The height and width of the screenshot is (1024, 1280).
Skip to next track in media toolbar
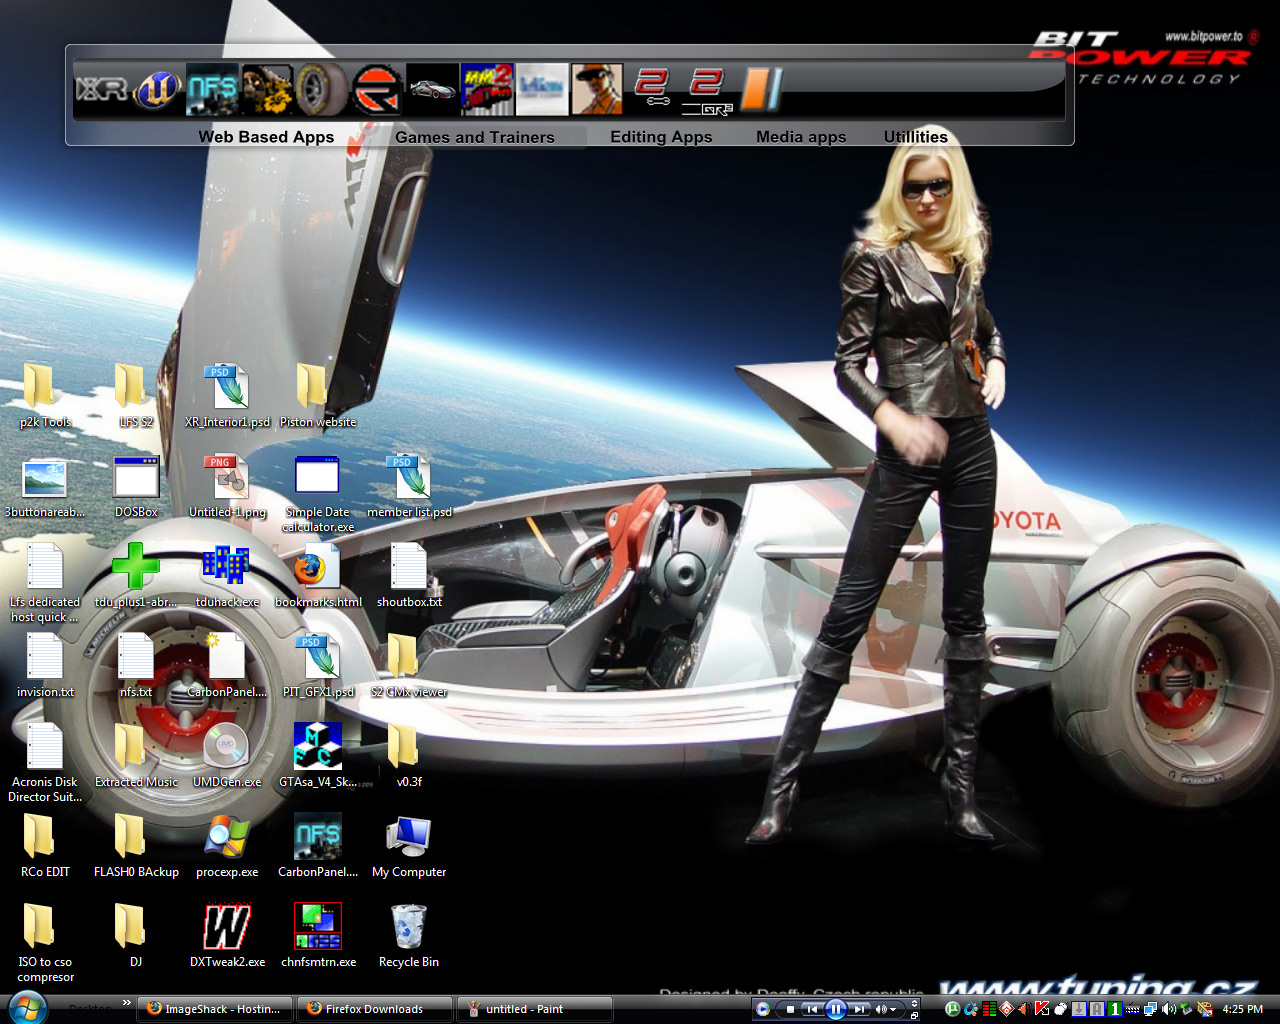click(860, 1009)
